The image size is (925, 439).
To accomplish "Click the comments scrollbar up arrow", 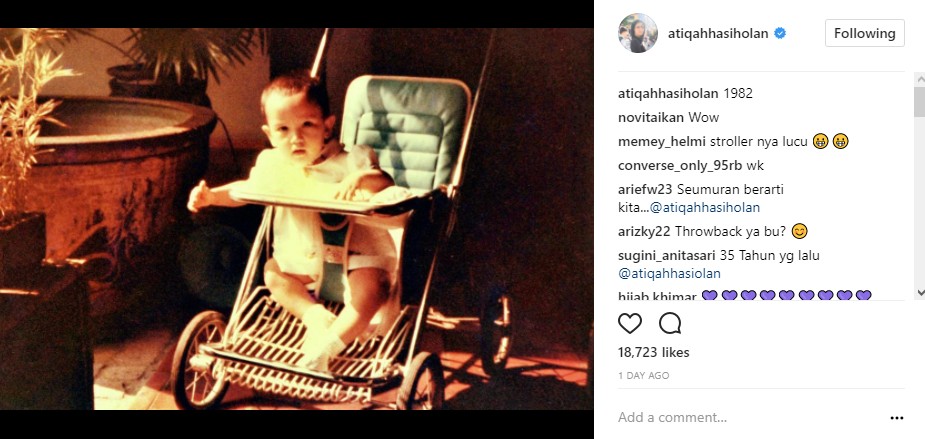I will click(x=920, y=78).
